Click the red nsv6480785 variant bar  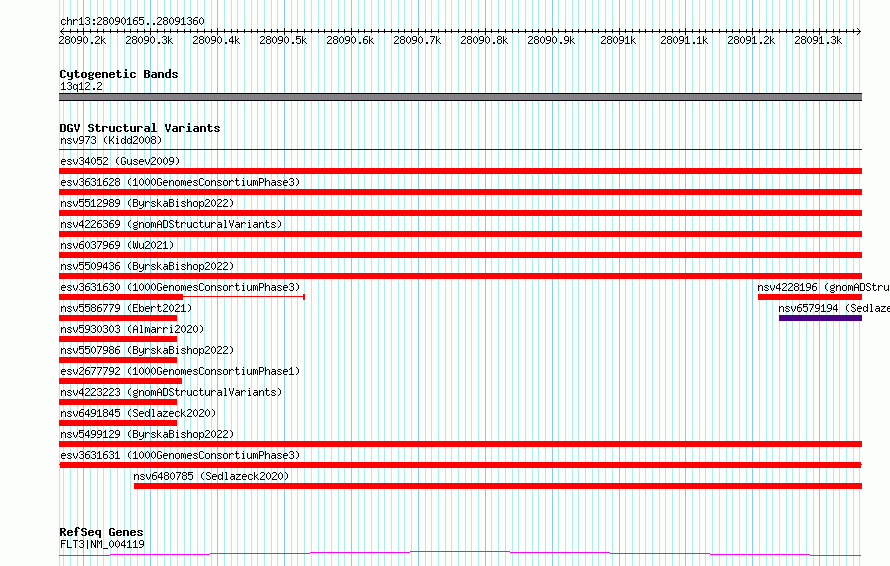point(498,486)
